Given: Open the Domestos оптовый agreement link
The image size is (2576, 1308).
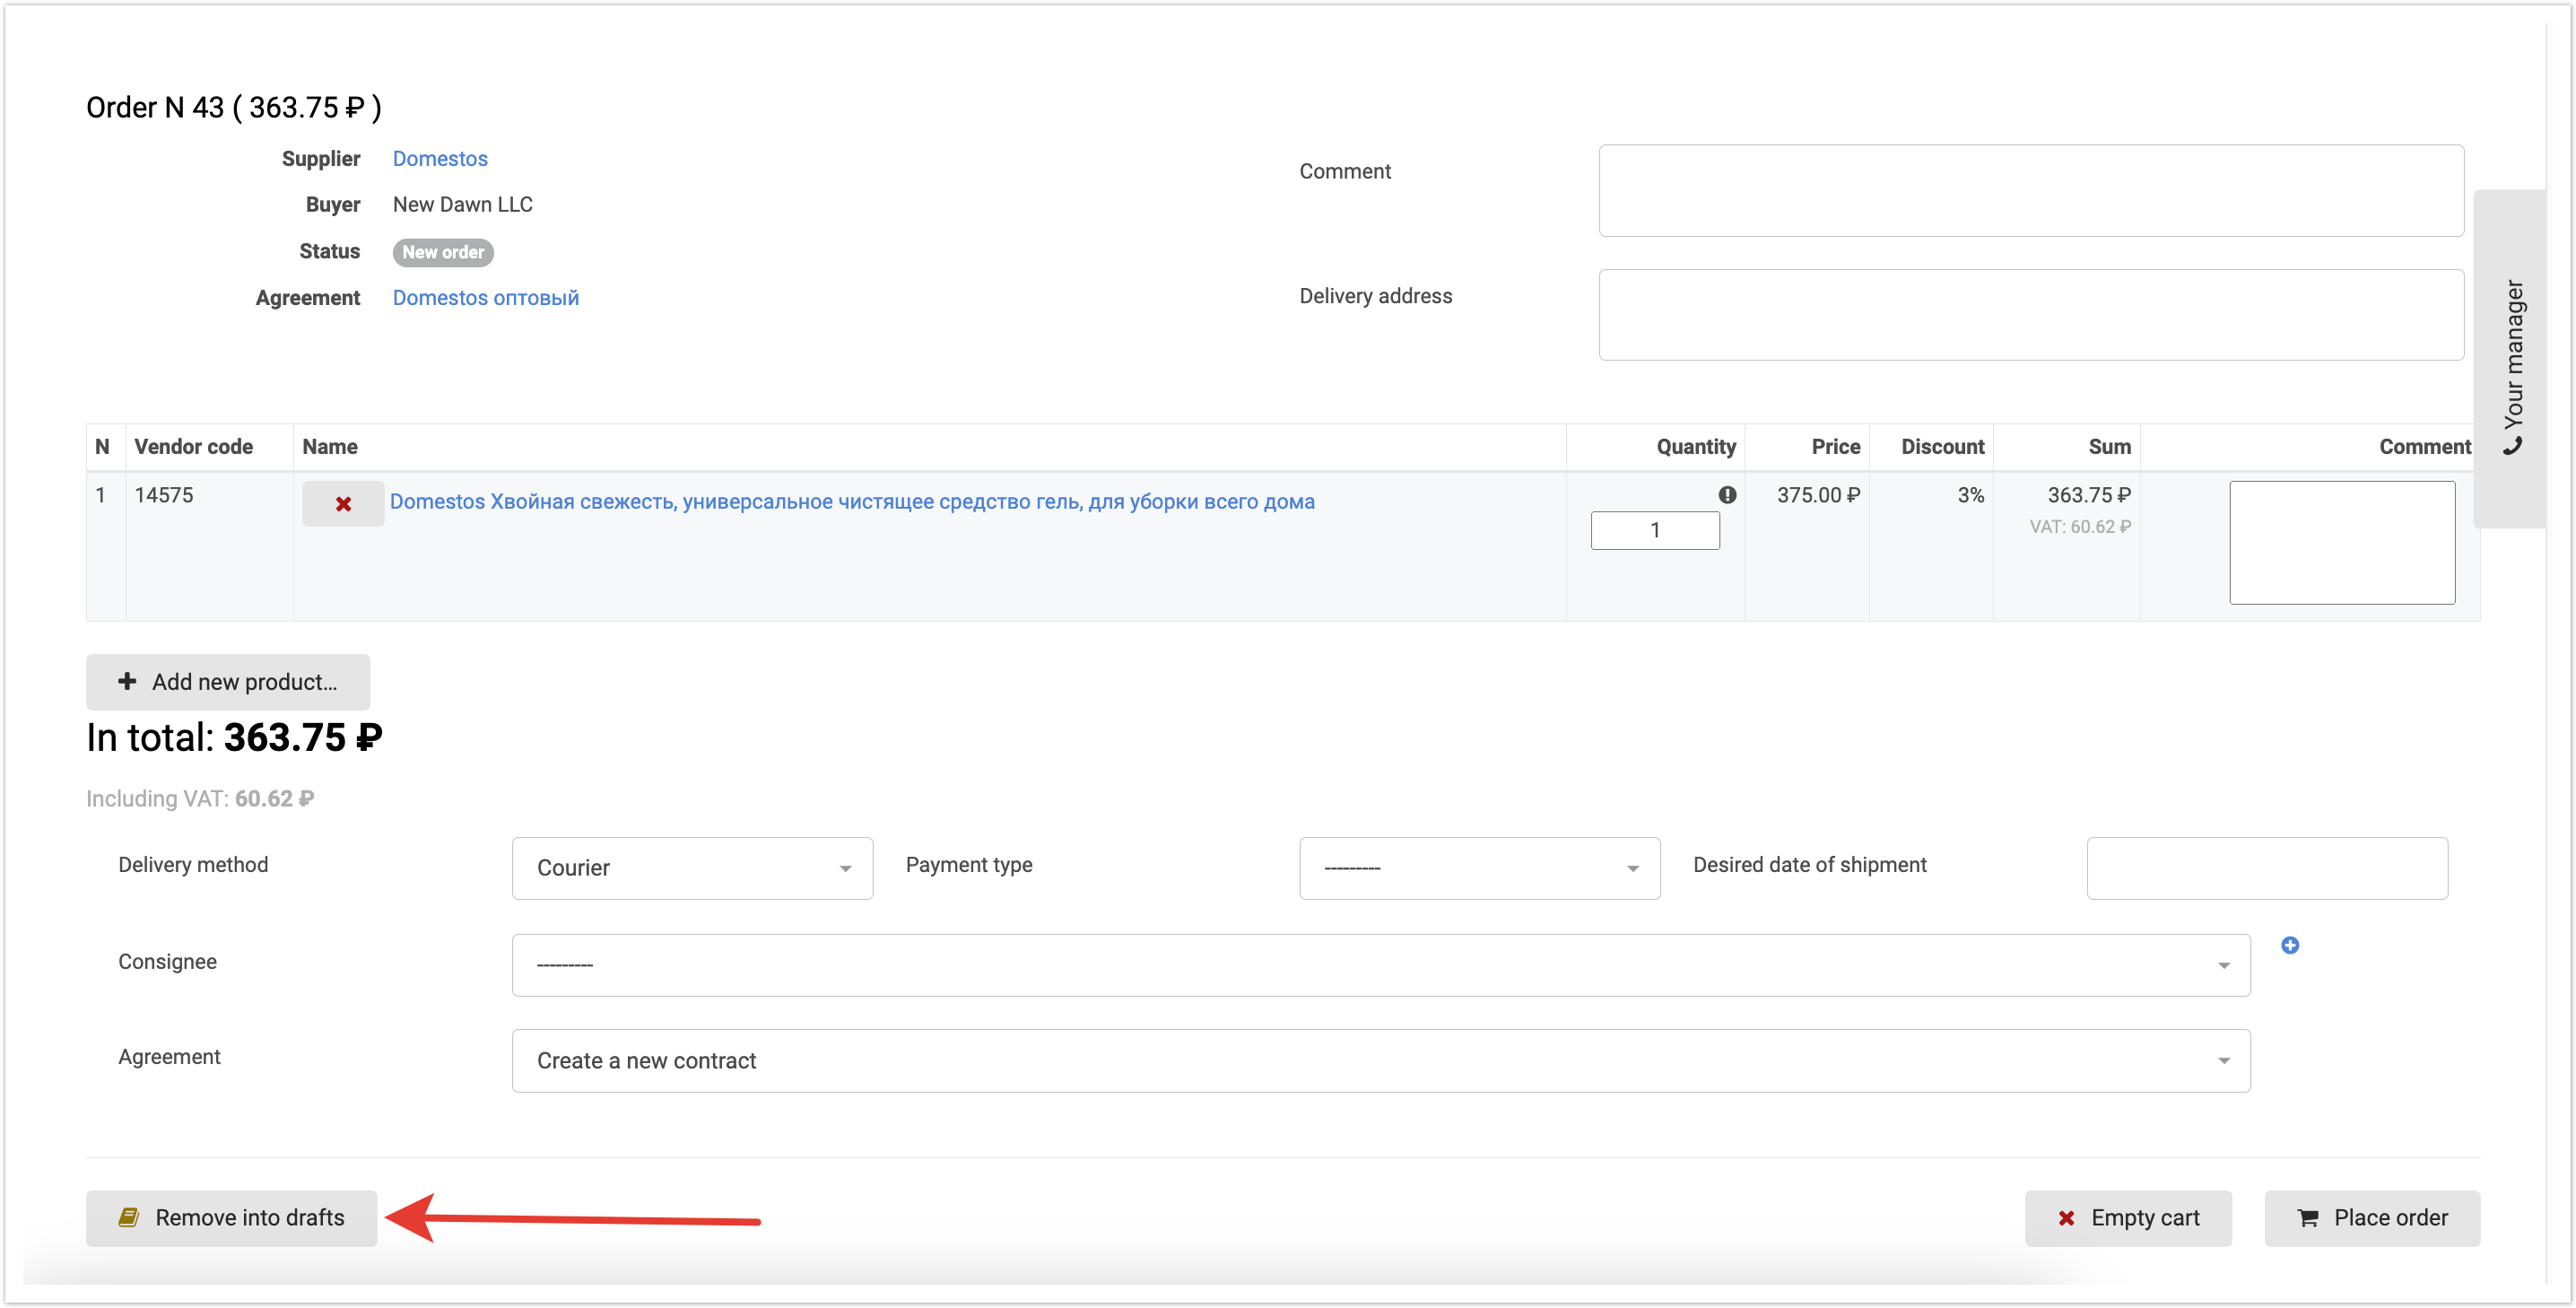Looking at the screenshot, I should tap(485, 298).
